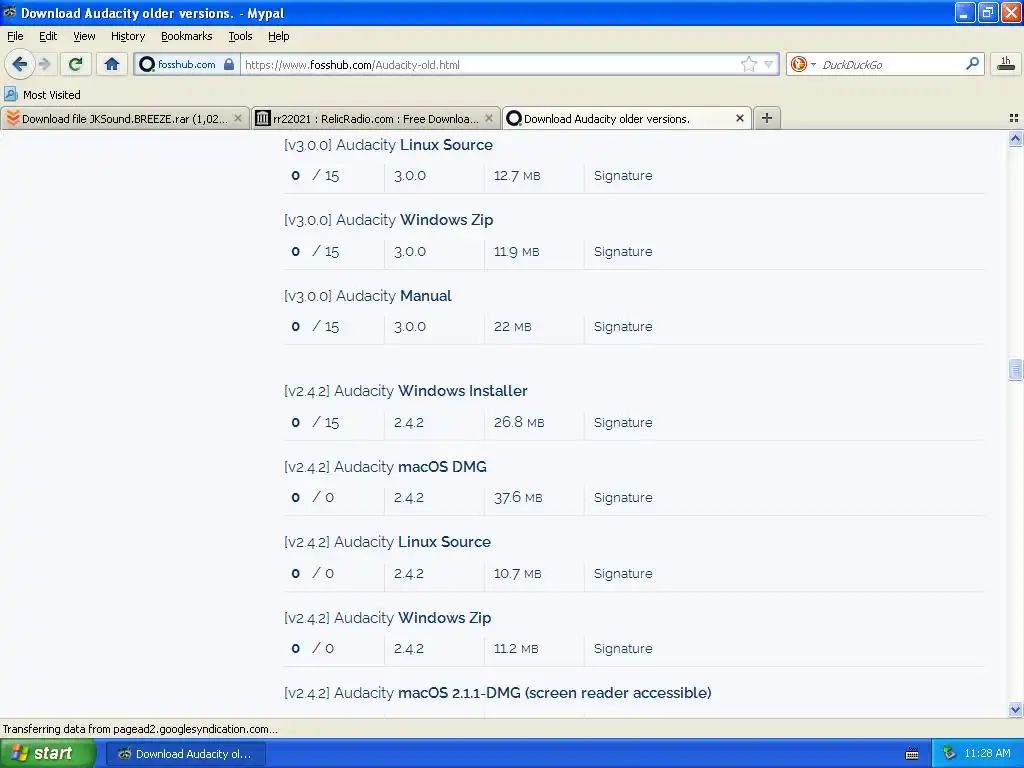Open the Bookmarks menu

pyautogui.click(x=187, y=36)
